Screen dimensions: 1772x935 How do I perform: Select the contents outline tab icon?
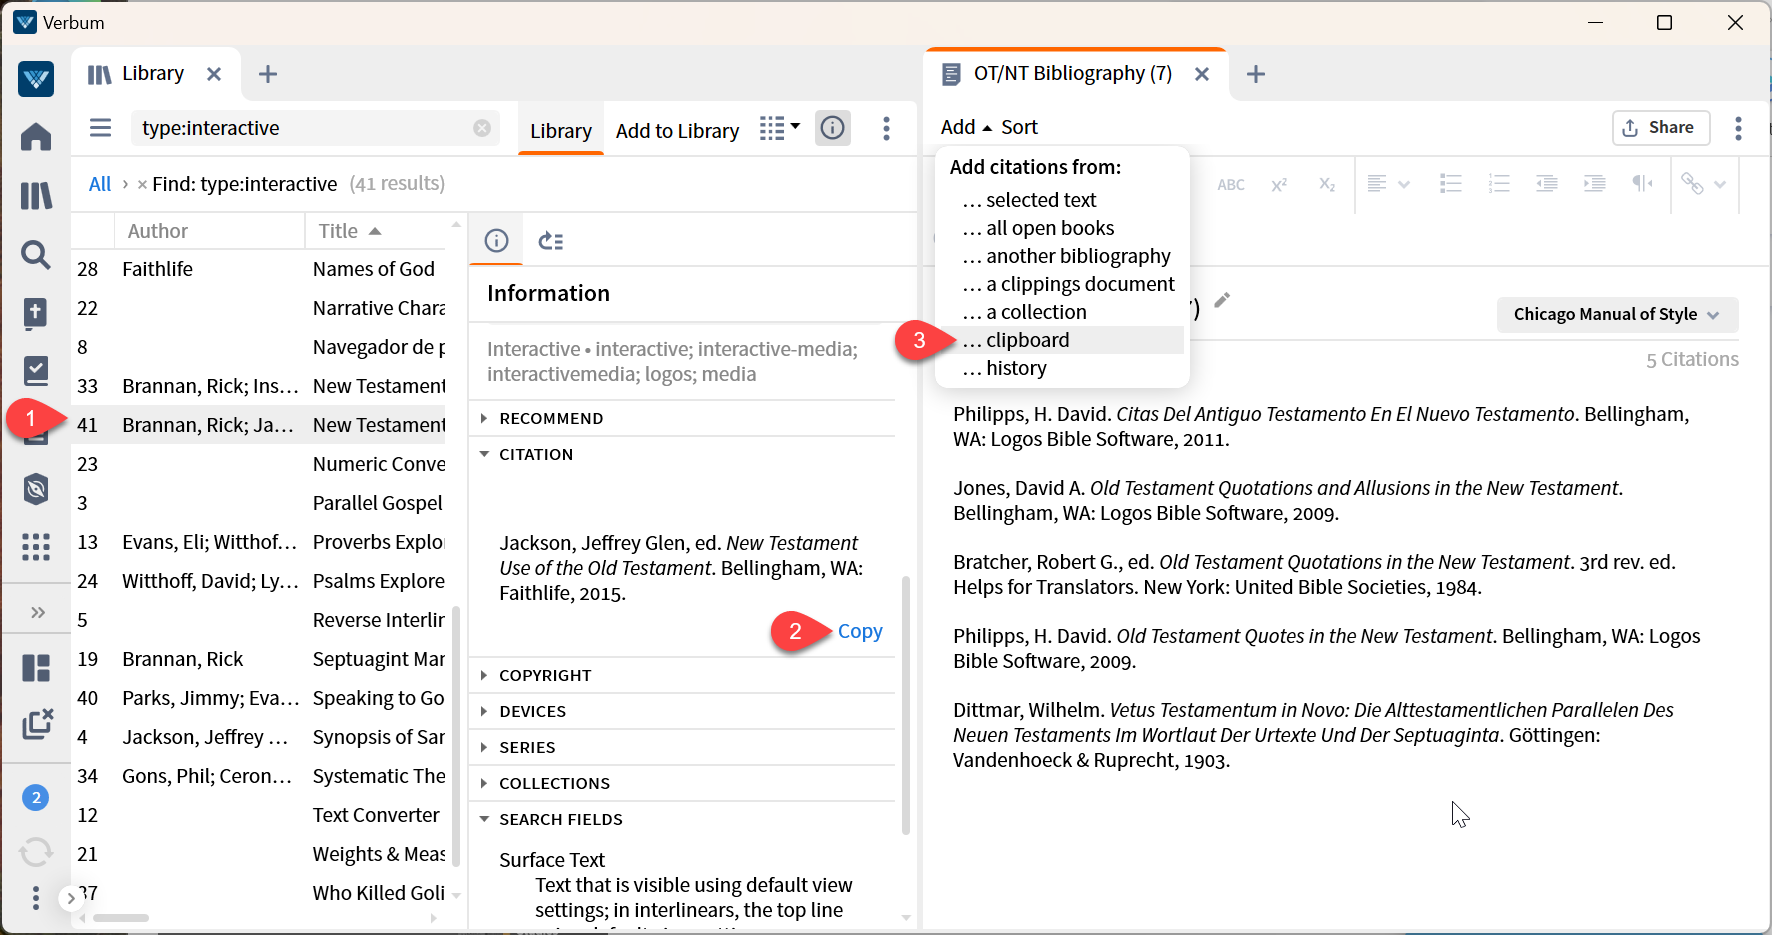[551, 241]
